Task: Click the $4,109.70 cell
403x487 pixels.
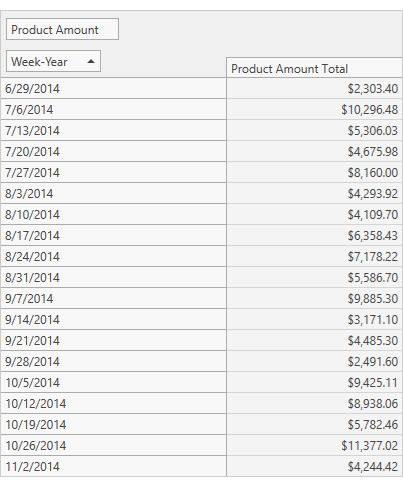Action: pos(314,214)
